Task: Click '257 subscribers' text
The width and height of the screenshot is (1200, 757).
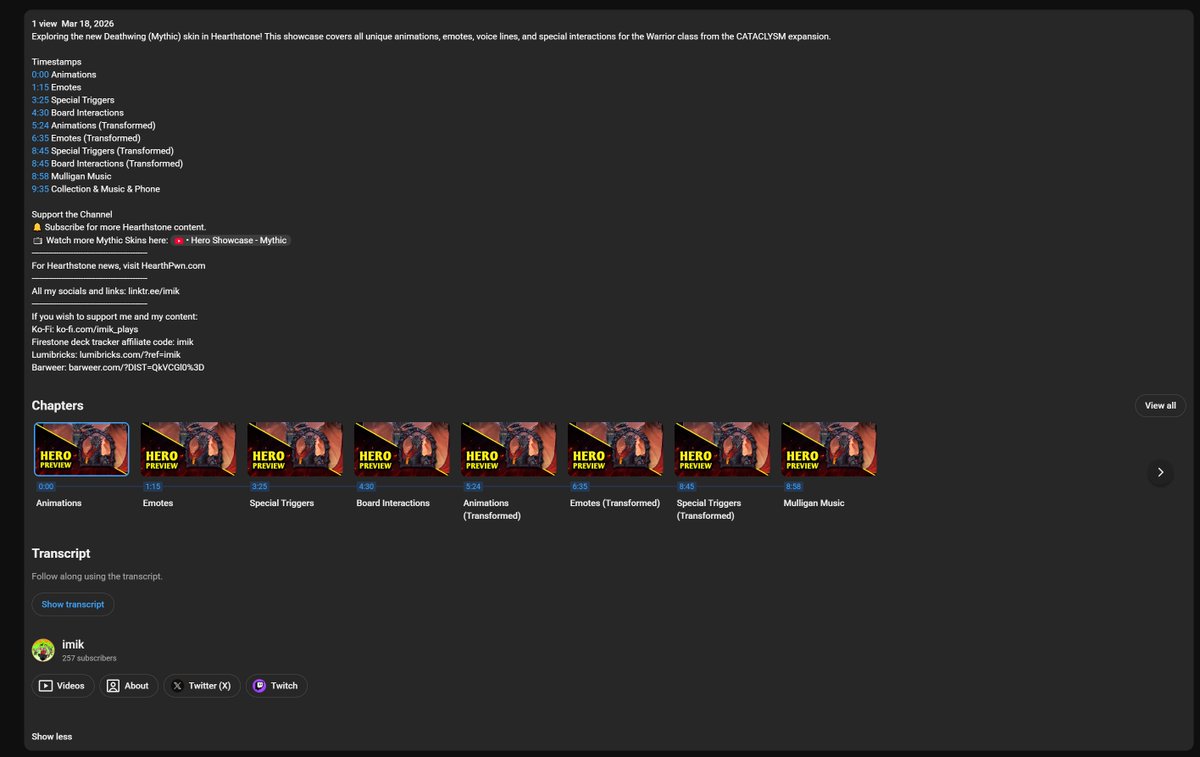Action: pyautogui.click(x=89, y=658)
